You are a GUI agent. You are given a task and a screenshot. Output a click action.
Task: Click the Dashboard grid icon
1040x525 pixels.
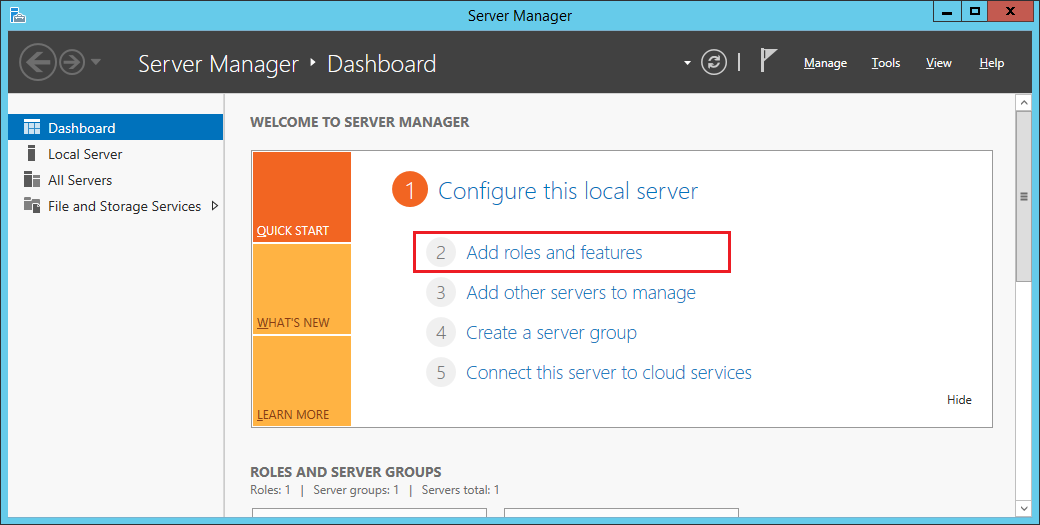(32, 127)
